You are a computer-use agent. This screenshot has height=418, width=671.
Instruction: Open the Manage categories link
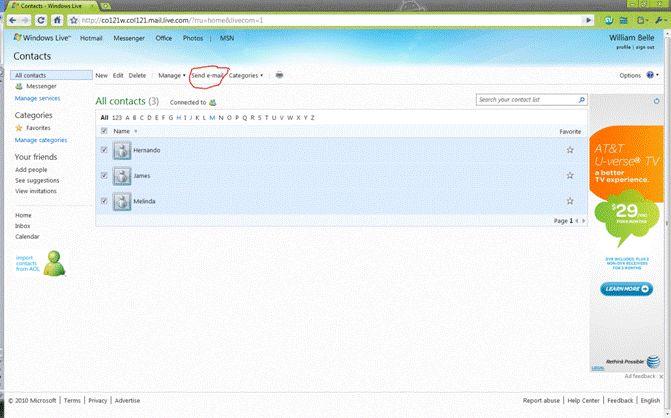[41, 140]
